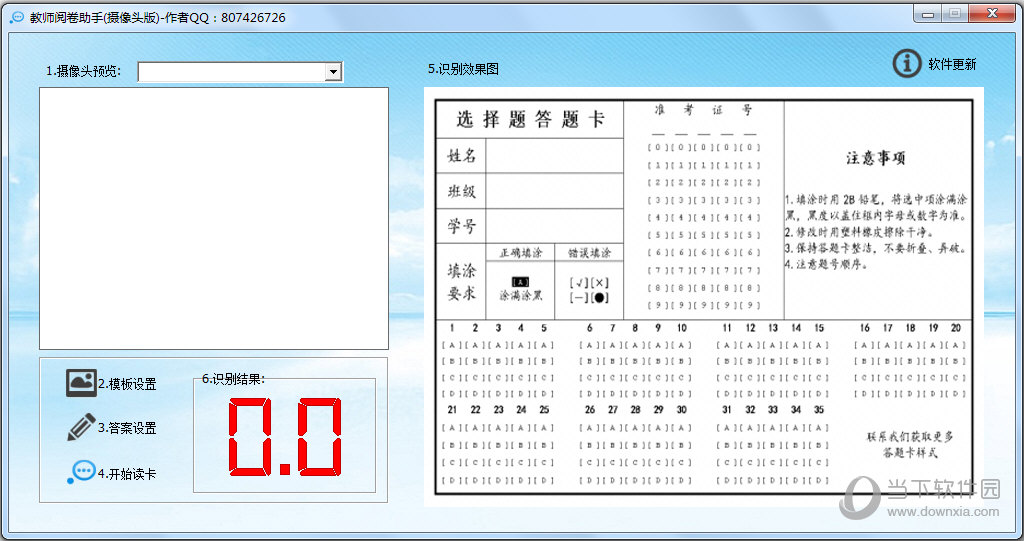
Task: Click the 软件更新 software update link
Action: [x=952, y=64]
